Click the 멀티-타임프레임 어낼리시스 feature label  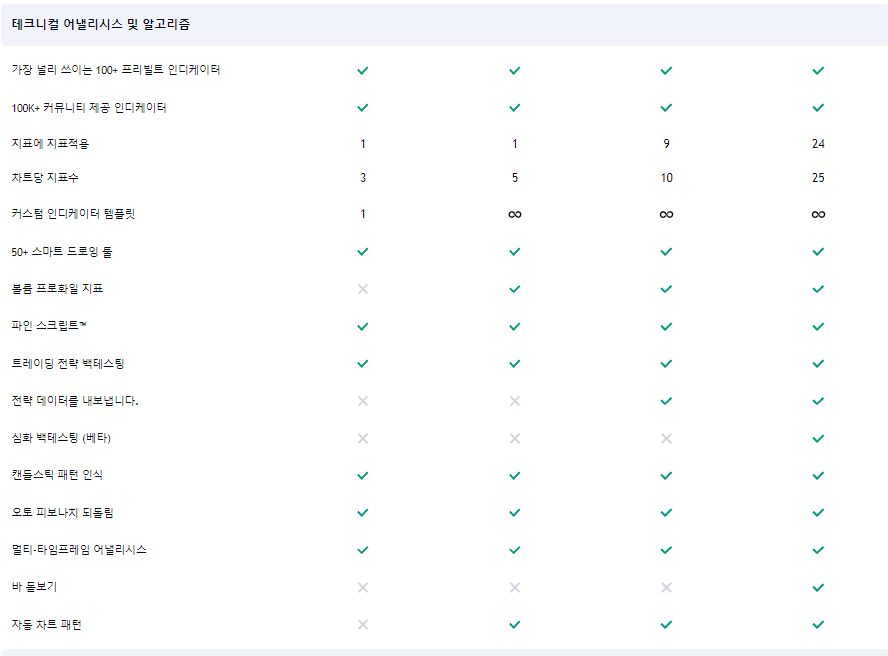click(79, 550)
